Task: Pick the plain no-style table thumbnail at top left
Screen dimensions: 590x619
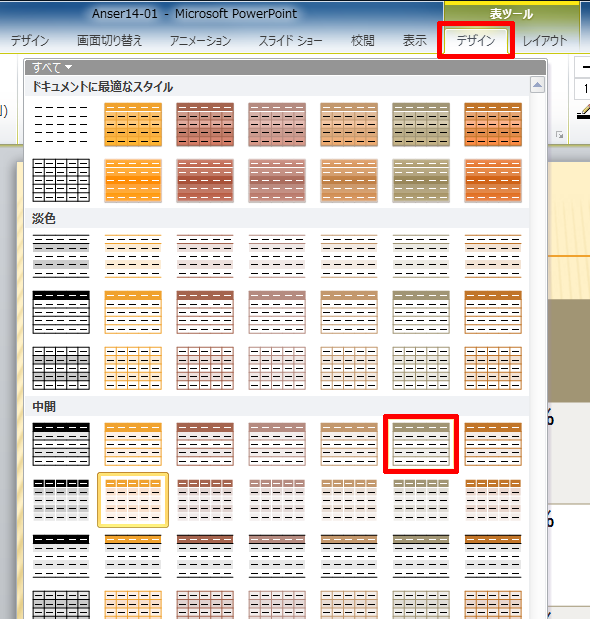Action: click(x=61, y=124)
